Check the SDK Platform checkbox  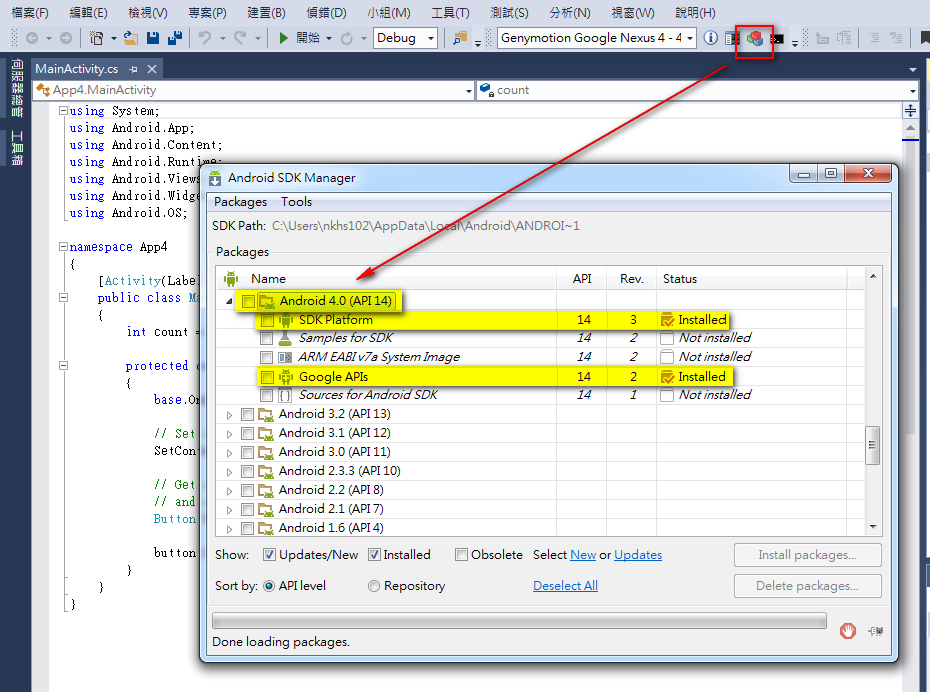click(267, 320)
